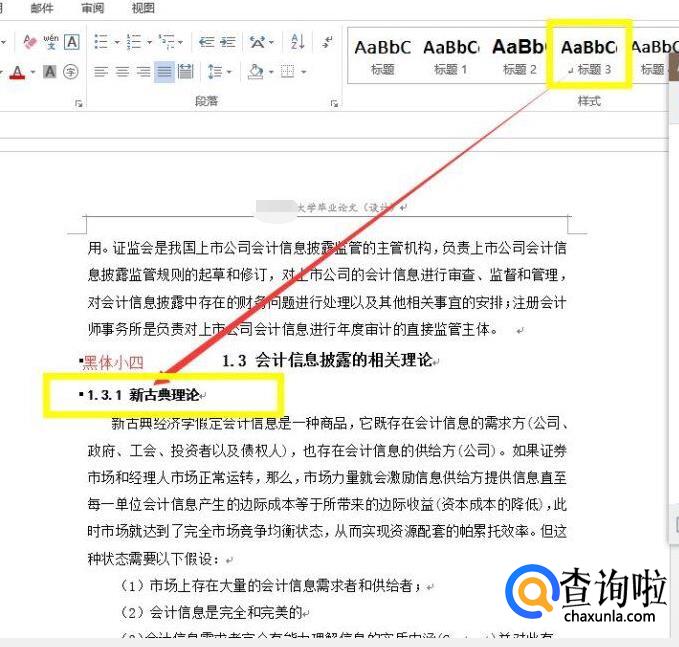The width and height of the screenshot is (679, 647).
Task: Click heading 1.3 会计信息披露的相关理论
Action: pyautogui.click(x=327, y=360)
